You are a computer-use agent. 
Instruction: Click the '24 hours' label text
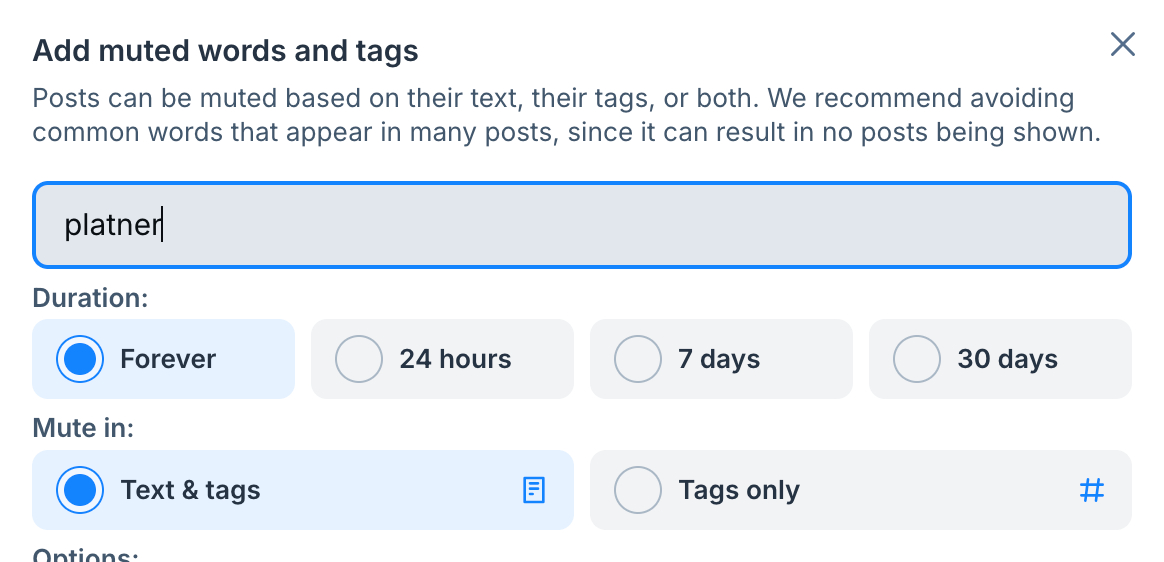[x=455, y=359]
